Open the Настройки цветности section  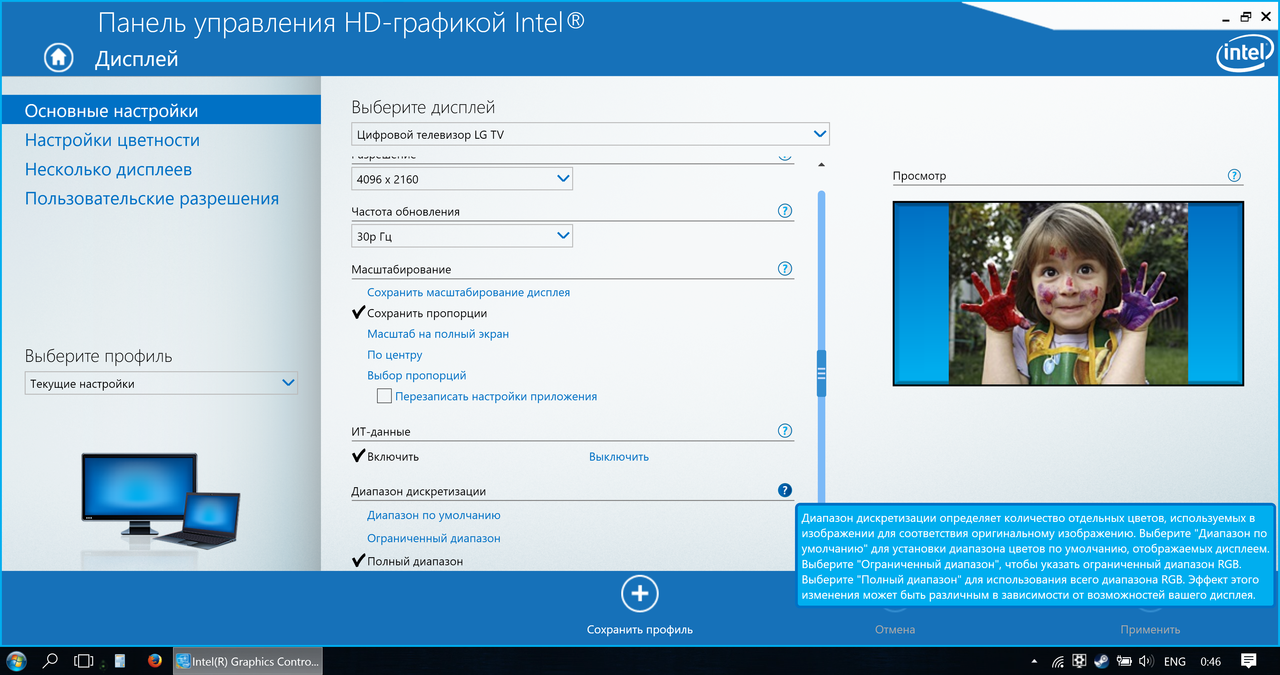(112, 140)
